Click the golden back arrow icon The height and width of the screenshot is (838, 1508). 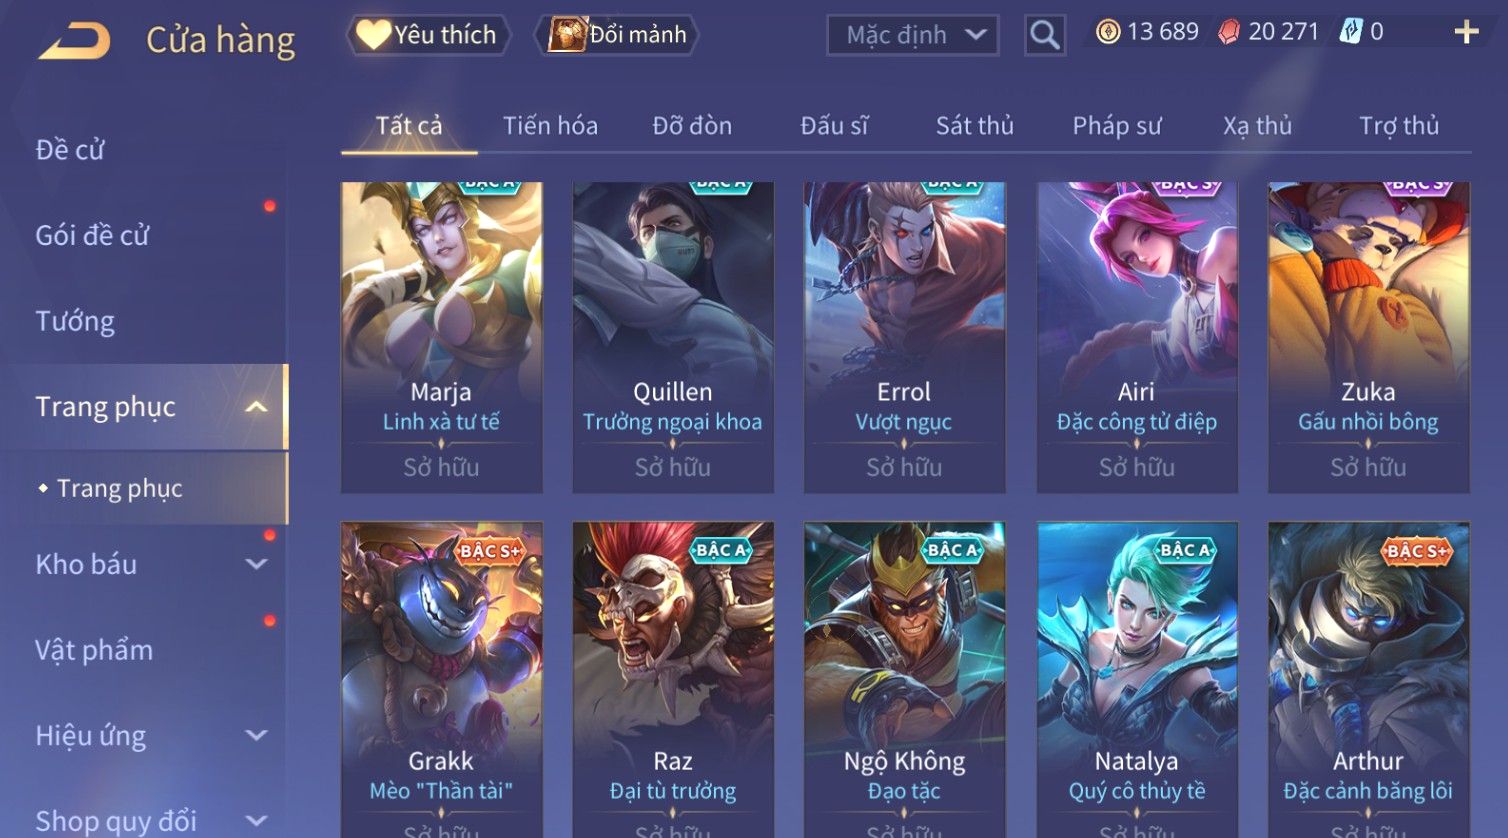(74, 41)
